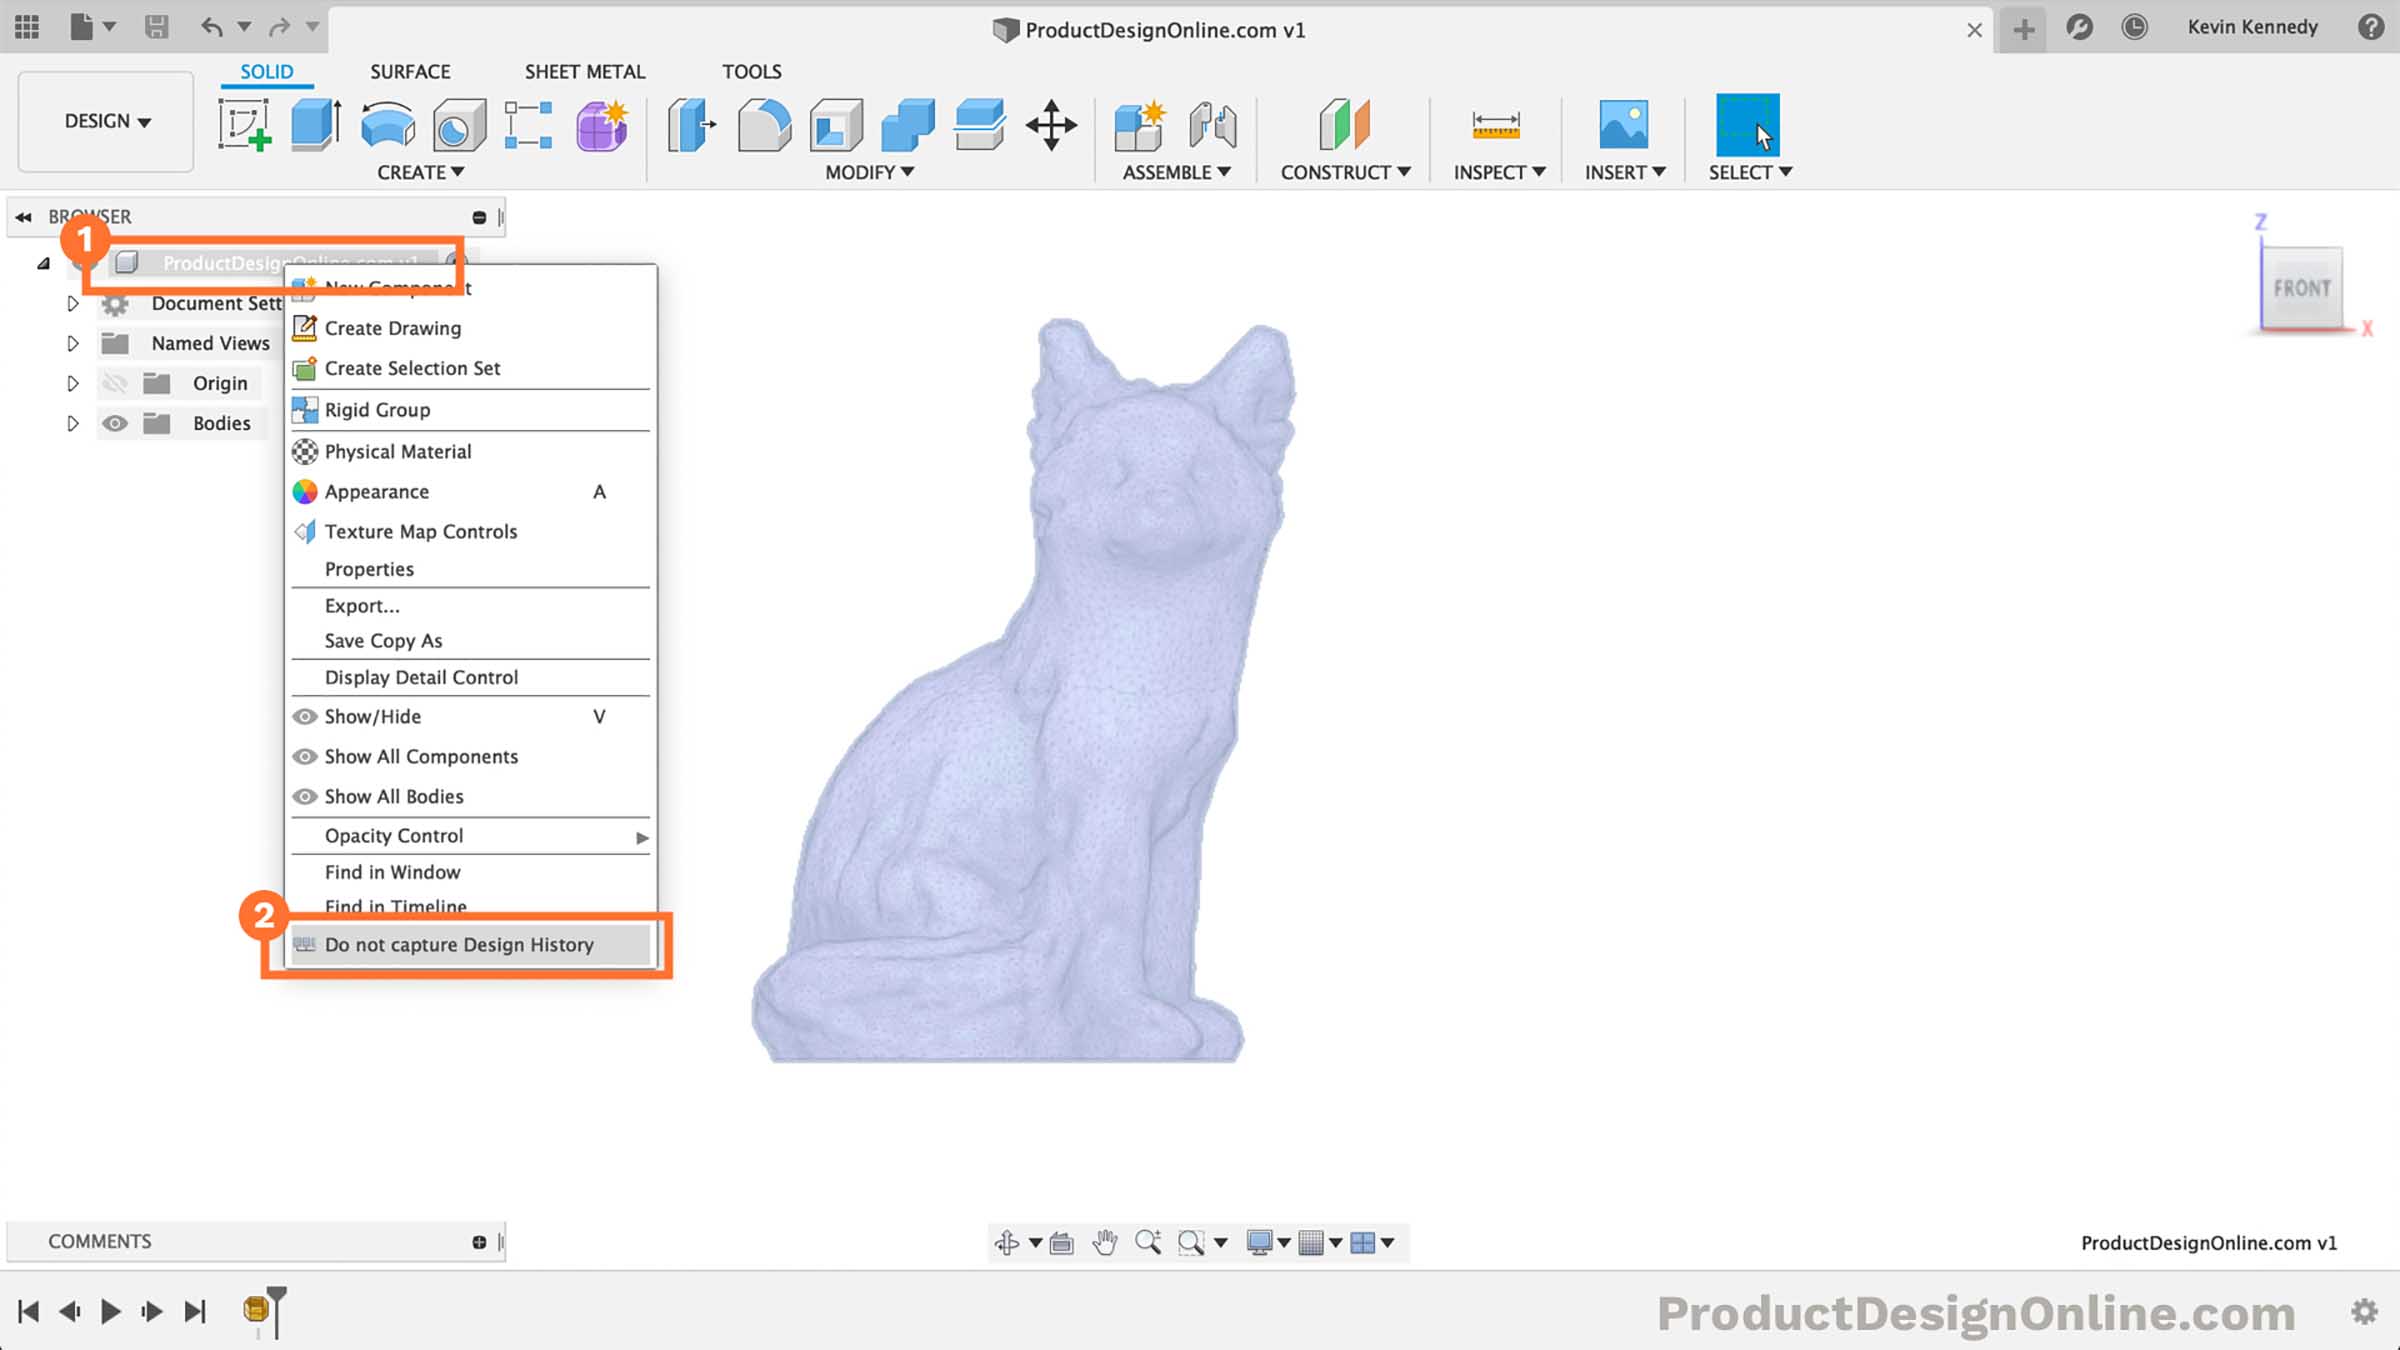Choose Save Copy As option
The image size is (2400, 1350).
[470, 640]
